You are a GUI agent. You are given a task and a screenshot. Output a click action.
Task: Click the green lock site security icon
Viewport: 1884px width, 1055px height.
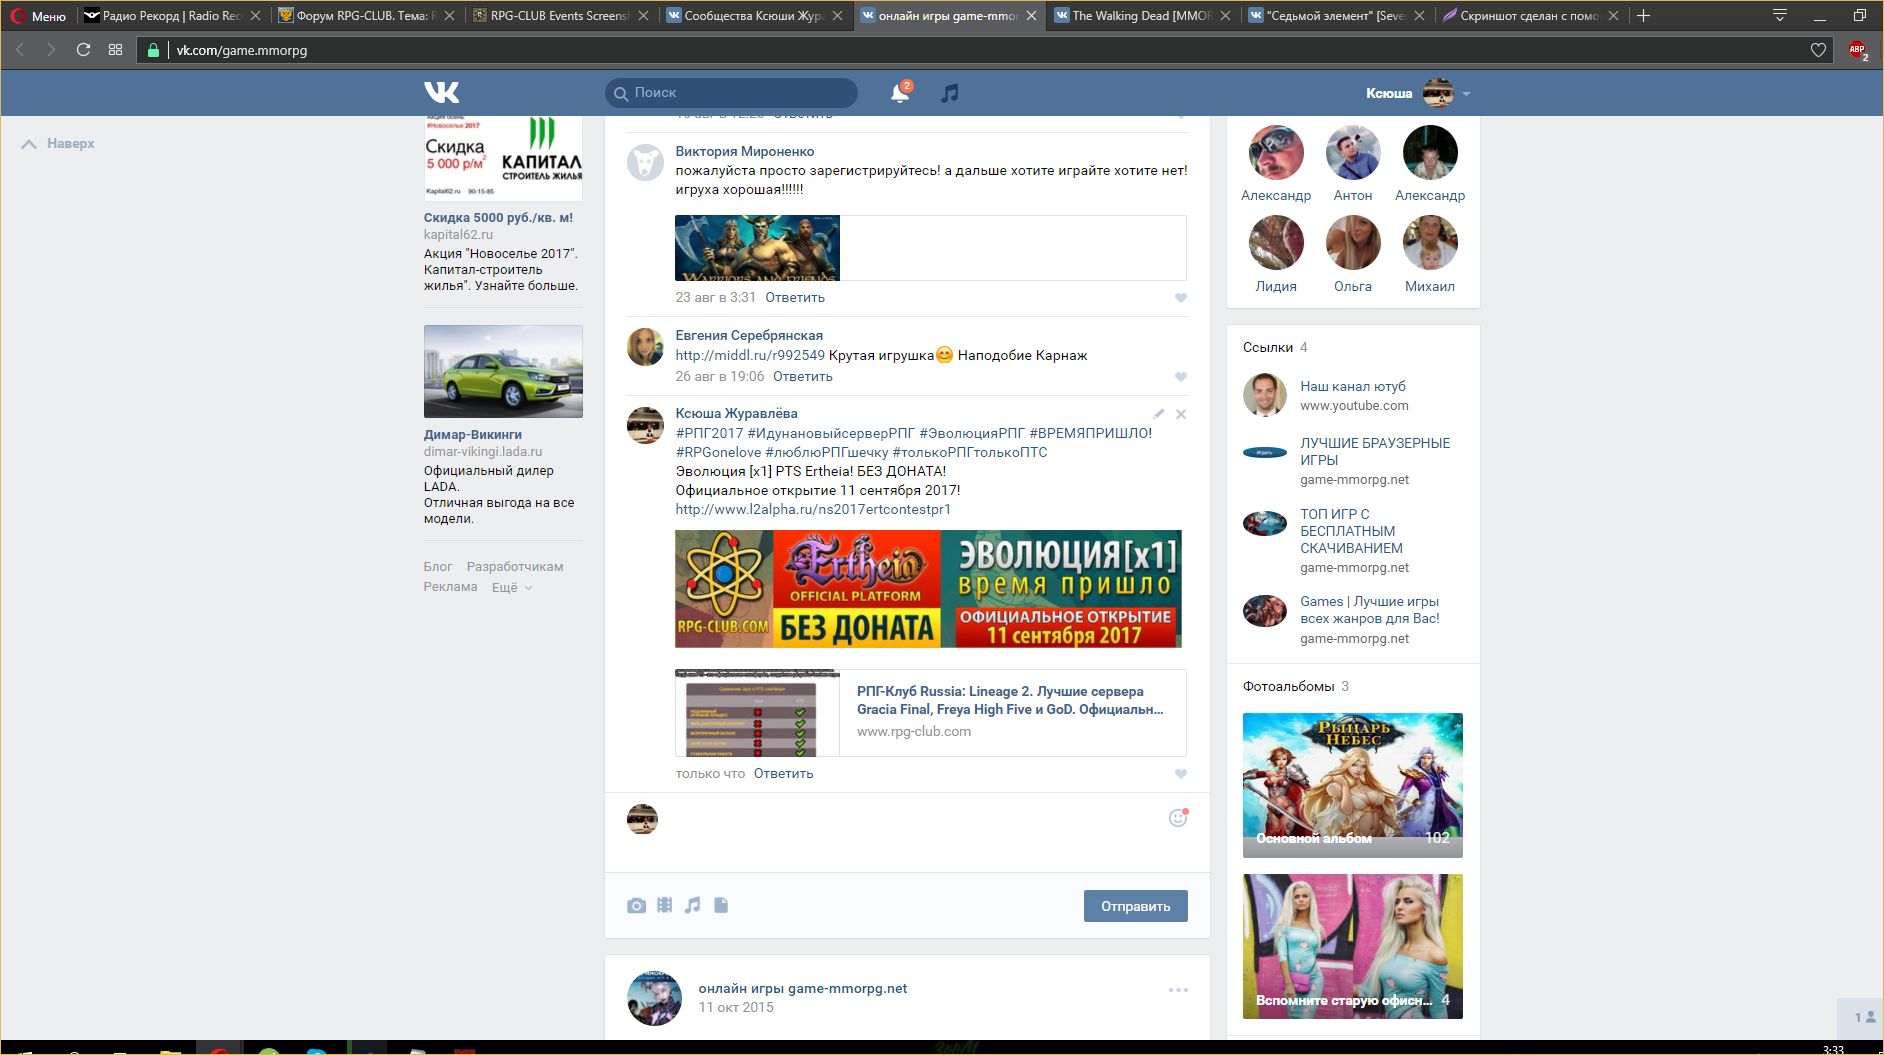(x=153, y=50)
